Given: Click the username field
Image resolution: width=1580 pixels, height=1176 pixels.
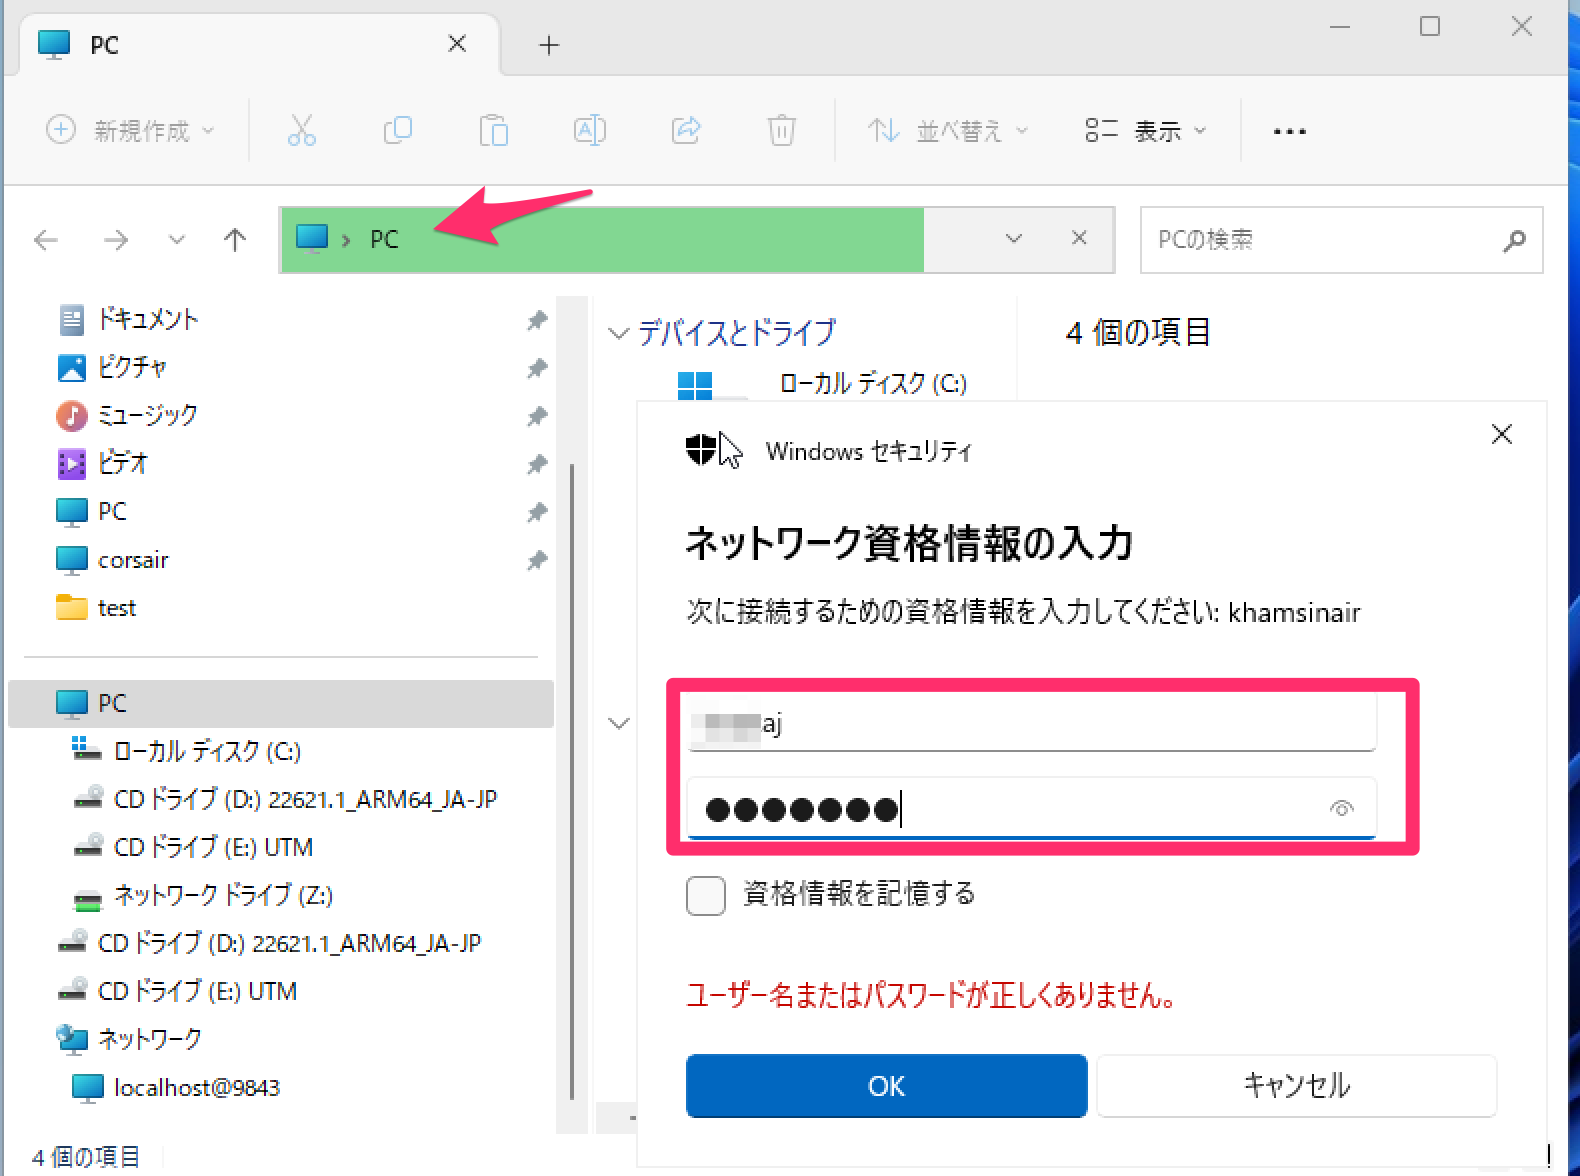Looking at the screenshot, I should click(x=1031, y=723).
